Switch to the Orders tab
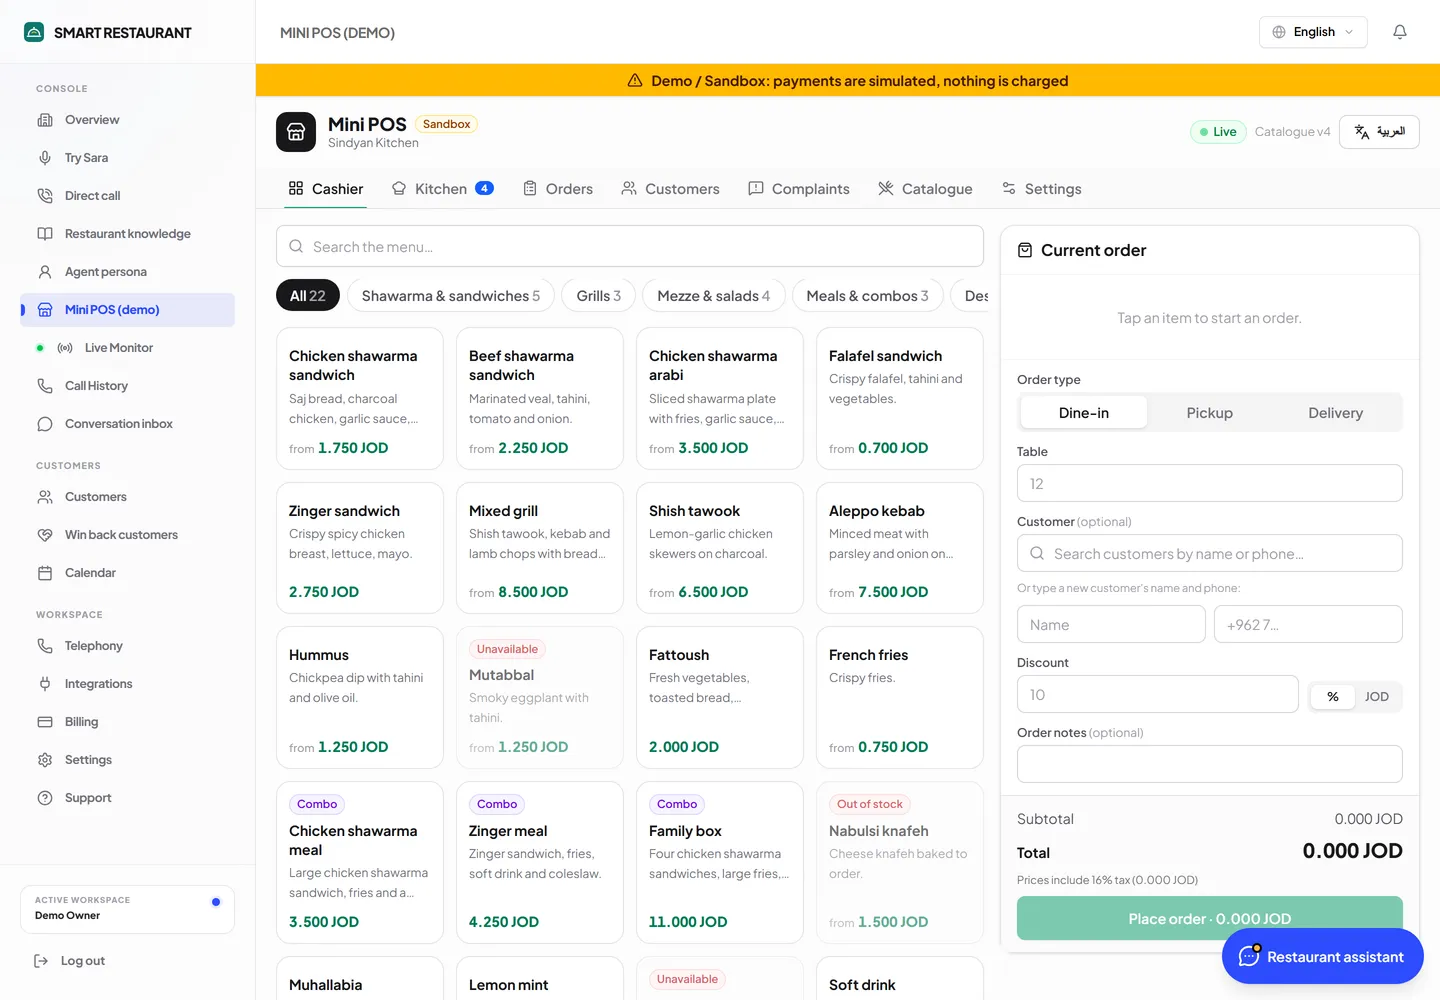 point(558,189)
